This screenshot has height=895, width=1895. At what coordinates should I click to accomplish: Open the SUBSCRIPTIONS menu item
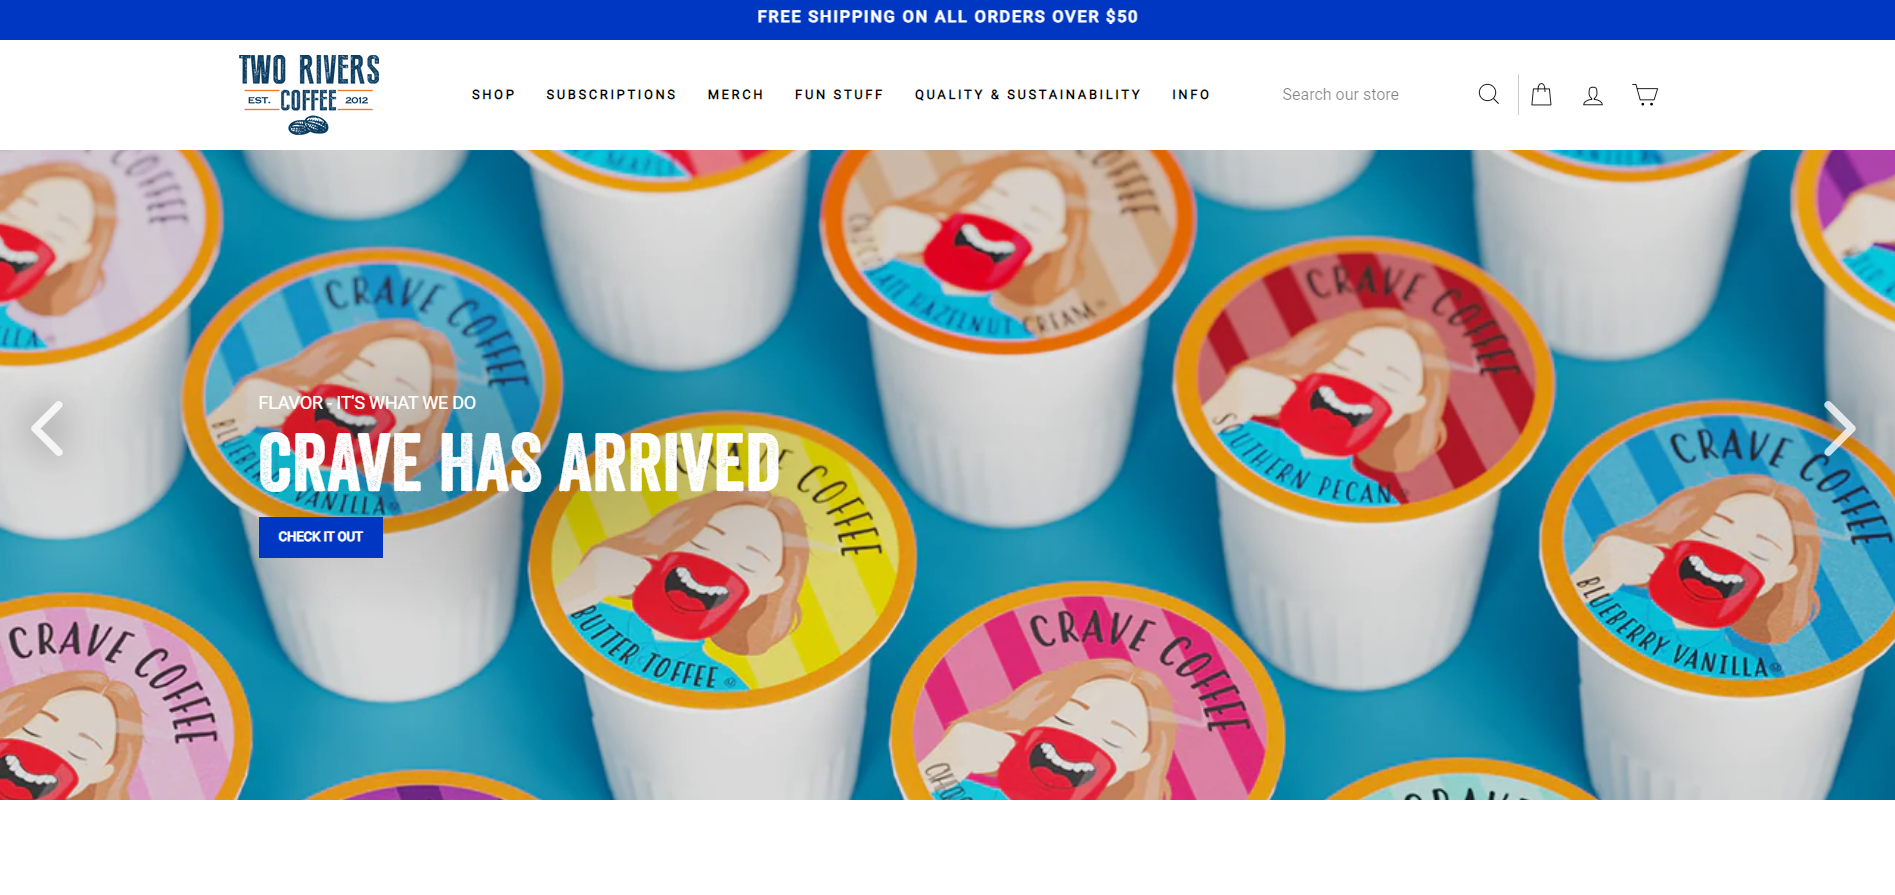(611, 95)
